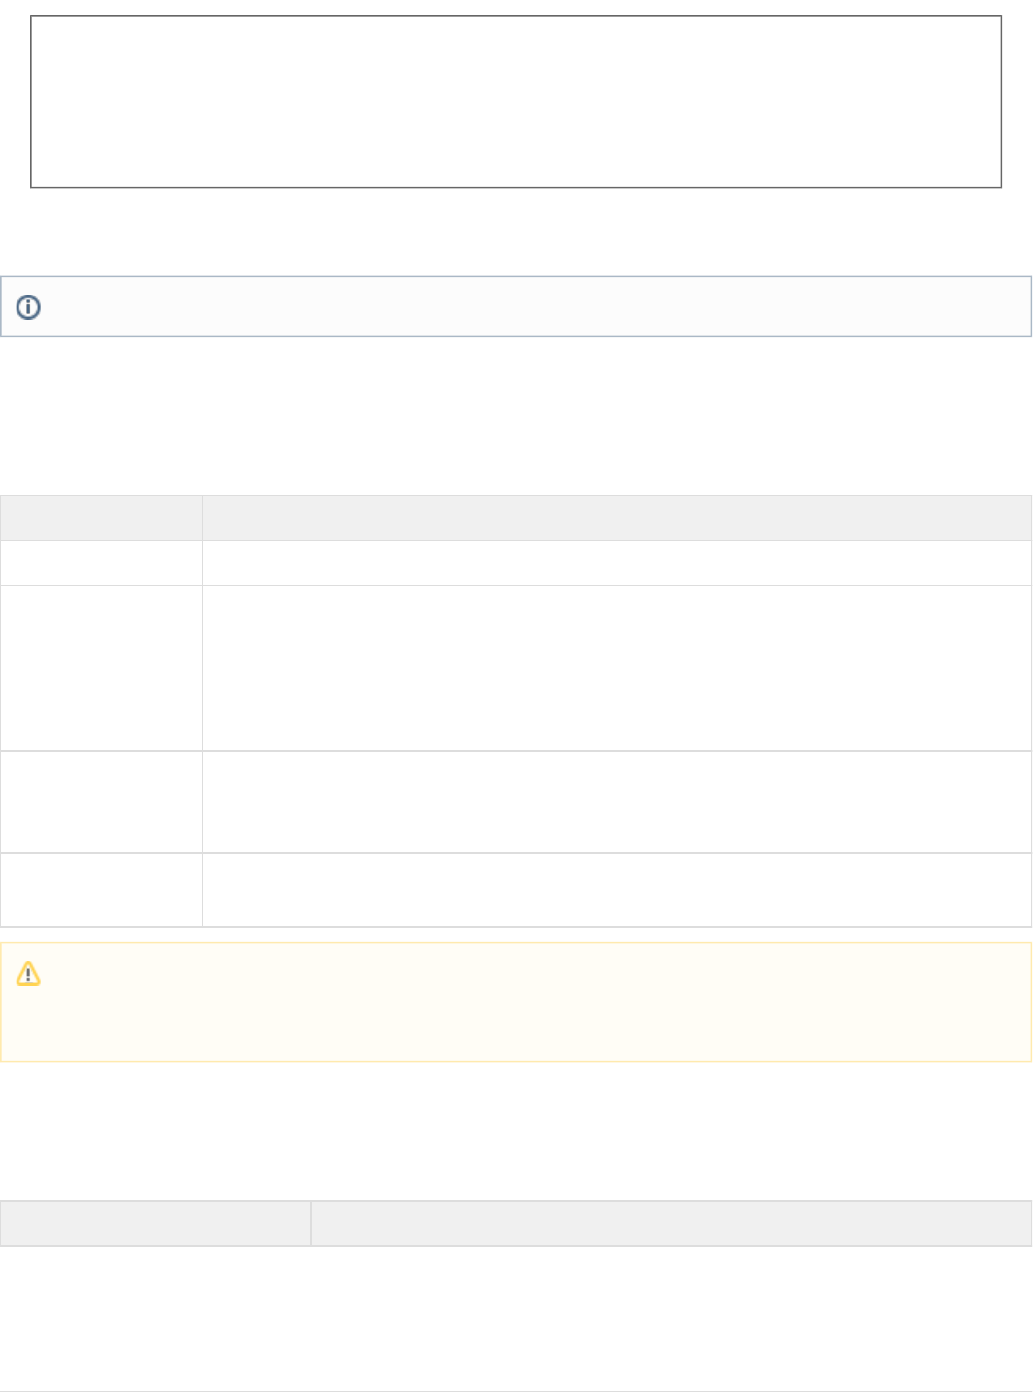This screenshot has width=1033, height=1392.
Task: Click blank body area under the second table header
Action: point(516,1318)
